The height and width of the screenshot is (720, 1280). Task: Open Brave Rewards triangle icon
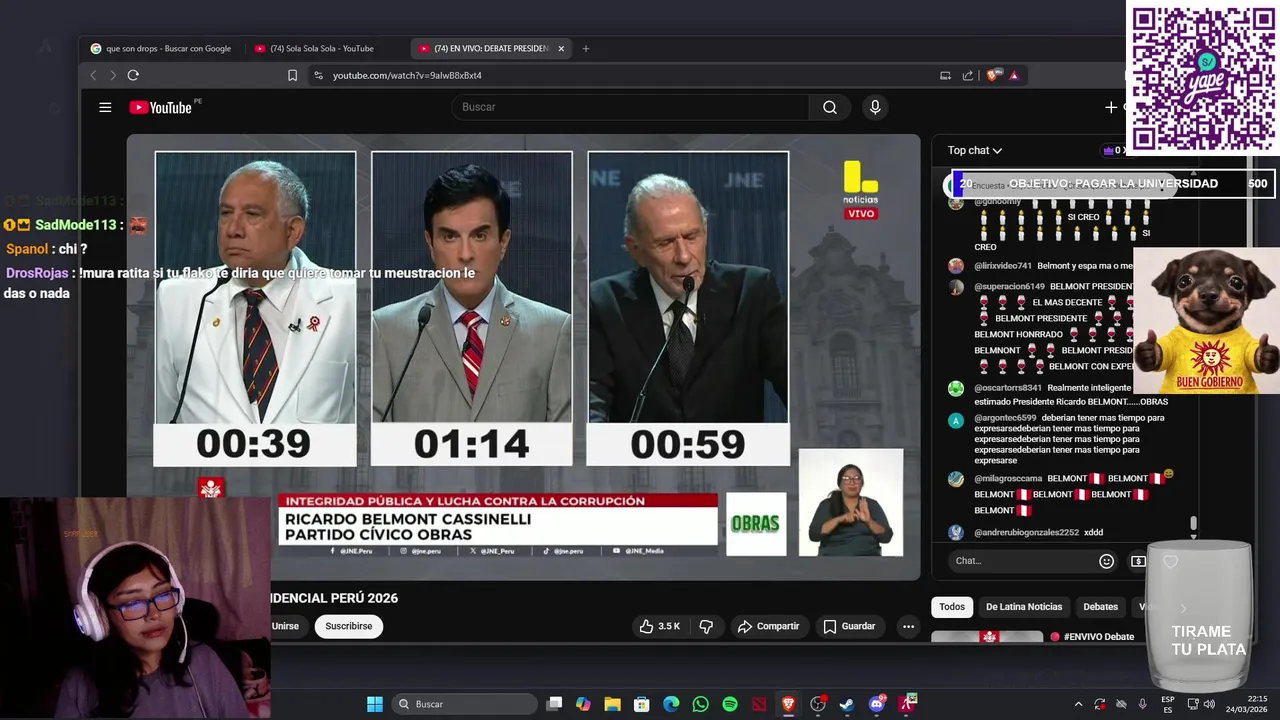[x=1014, y=75]
